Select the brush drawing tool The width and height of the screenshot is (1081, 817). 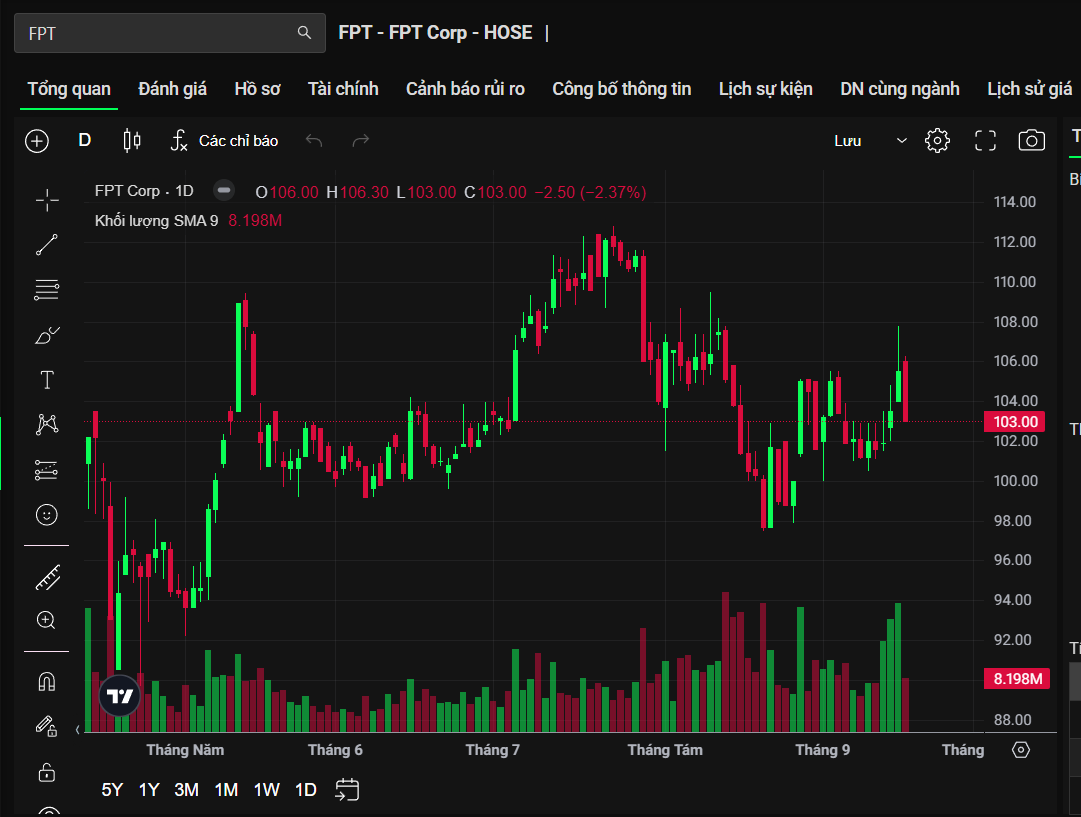47,336
